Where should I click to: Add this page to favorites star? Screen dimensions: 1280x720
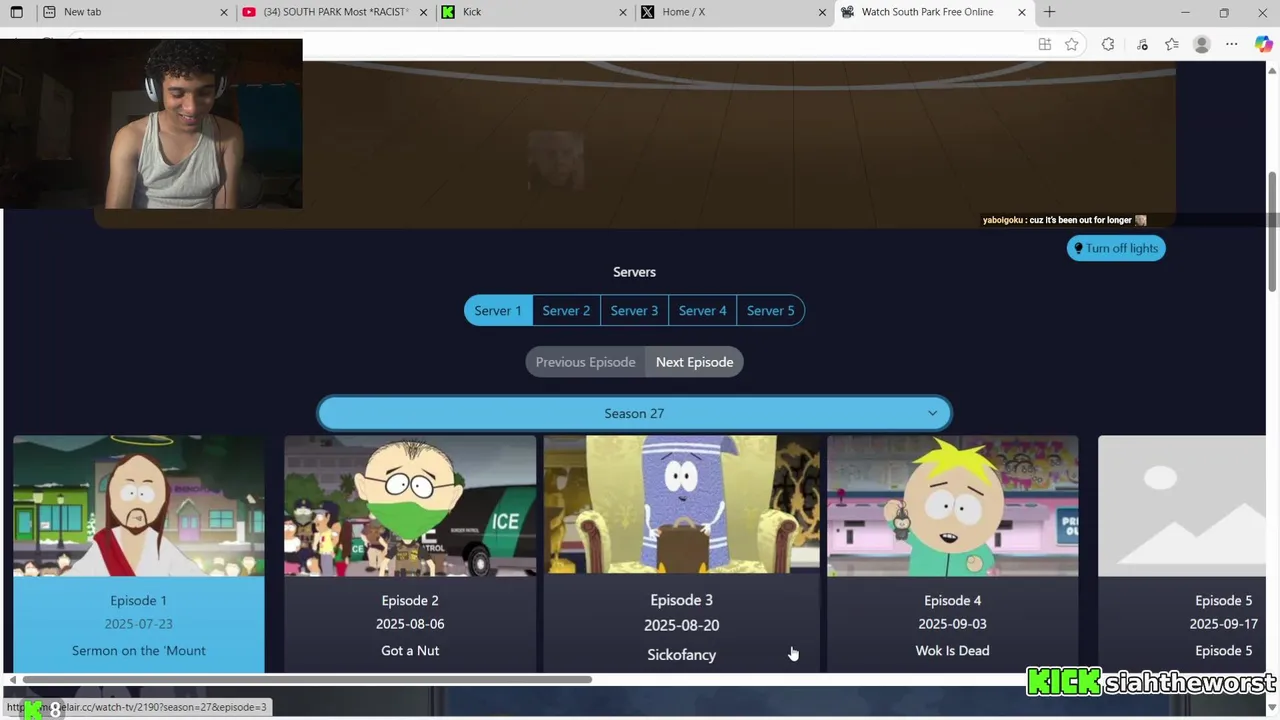[x=1072, y=44]
